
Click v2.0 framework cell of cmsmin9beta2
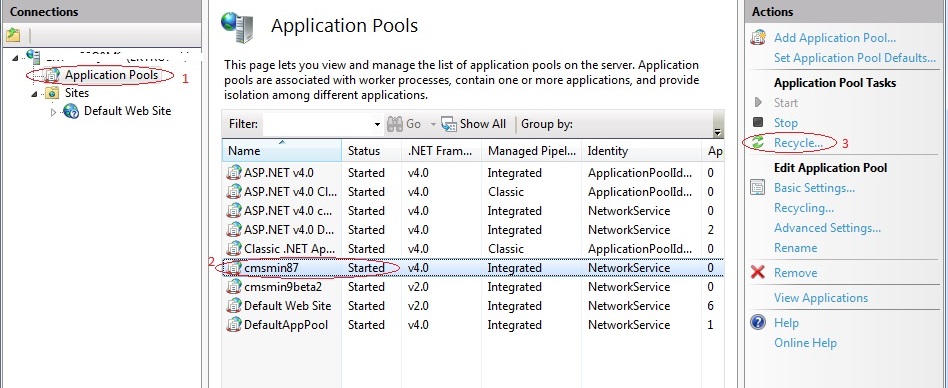(418, 286)
